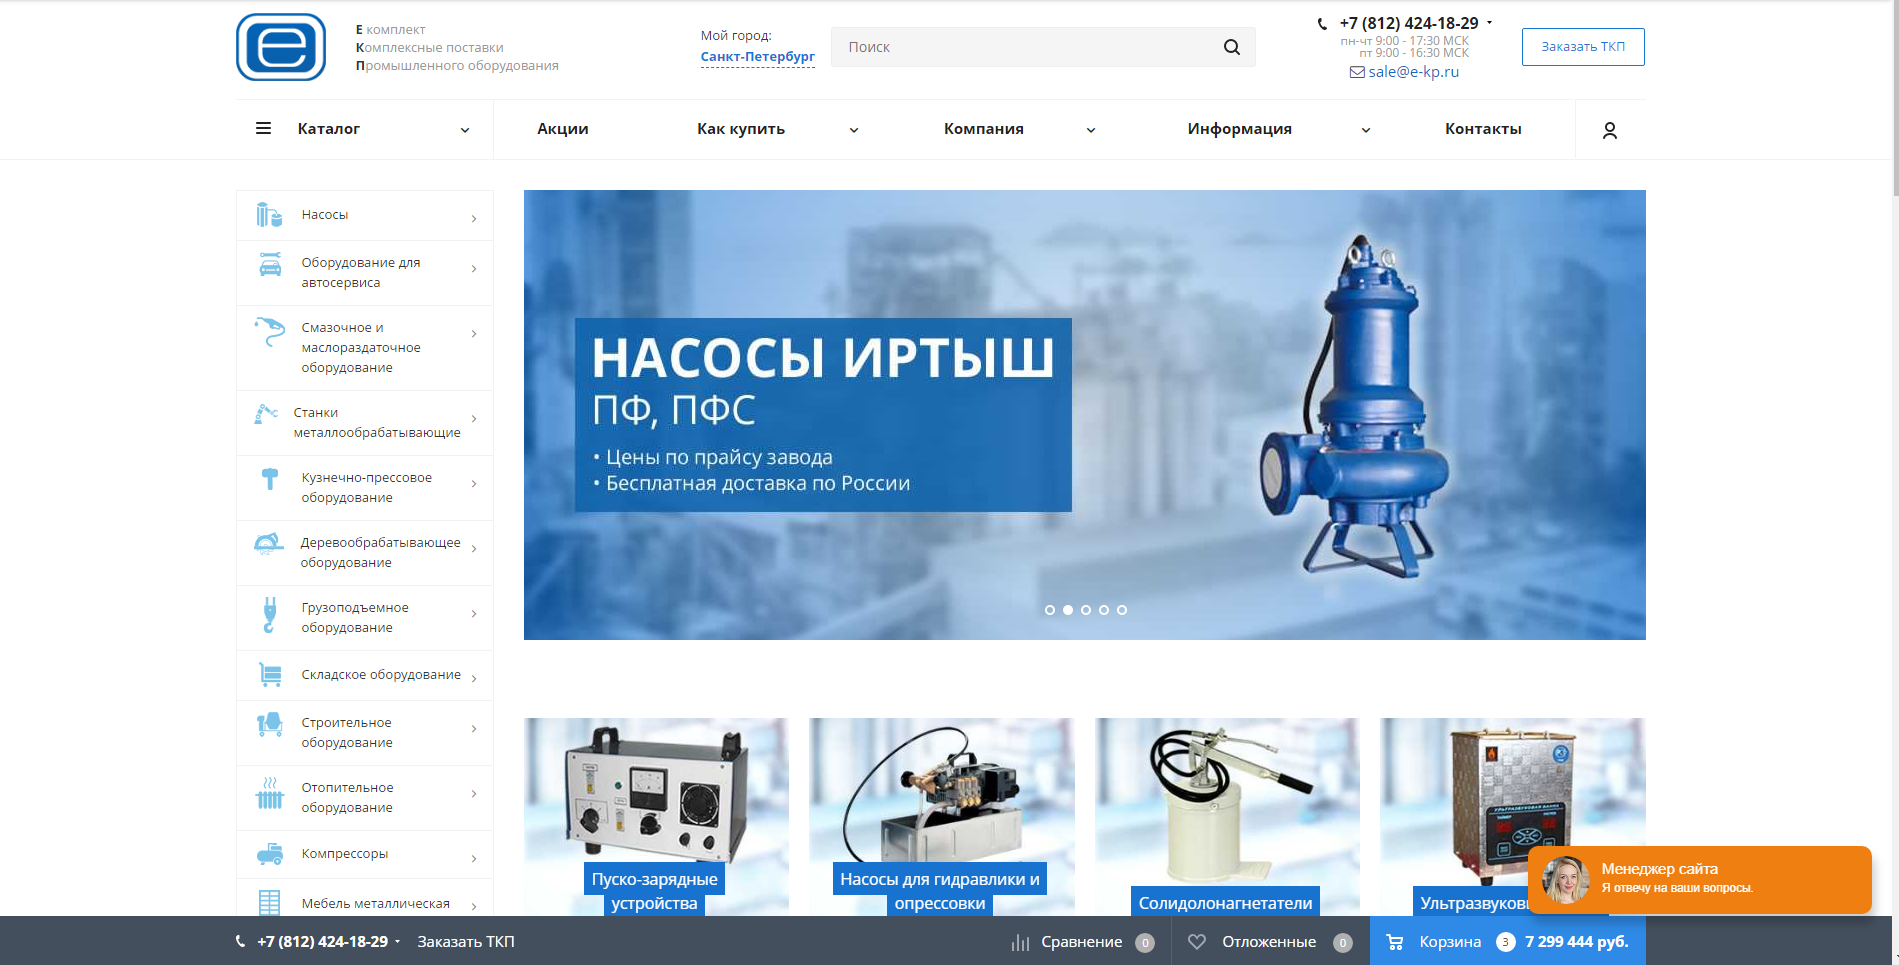This screenshot has height=965, width=1899.
Task: Expand the Компания dropdown arrow
Action: pyautogui.click(x=1091, y=130)
